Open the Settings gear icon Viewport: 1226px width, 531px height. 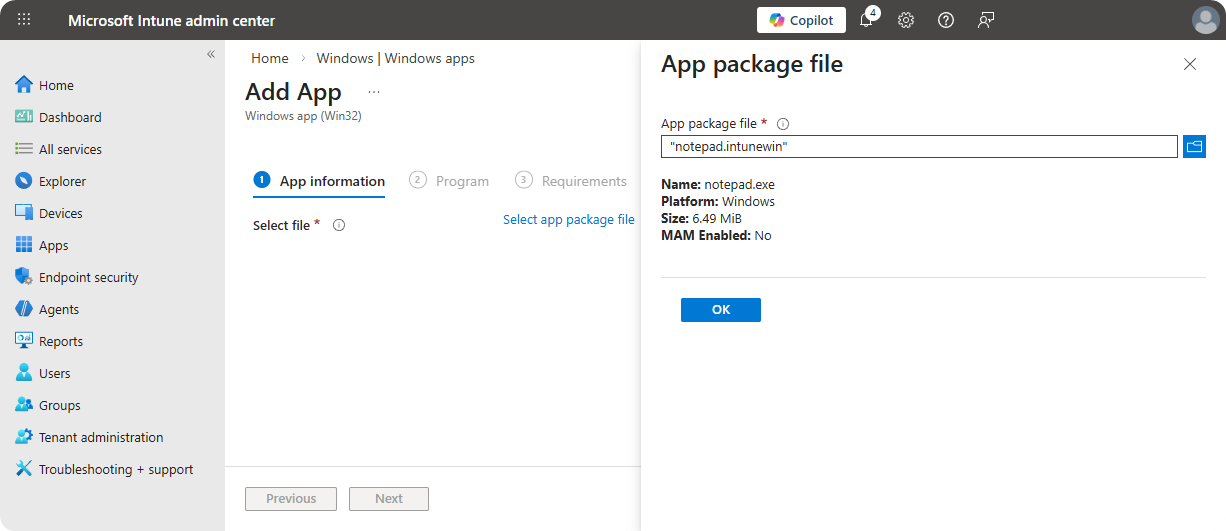click(906, 20)
